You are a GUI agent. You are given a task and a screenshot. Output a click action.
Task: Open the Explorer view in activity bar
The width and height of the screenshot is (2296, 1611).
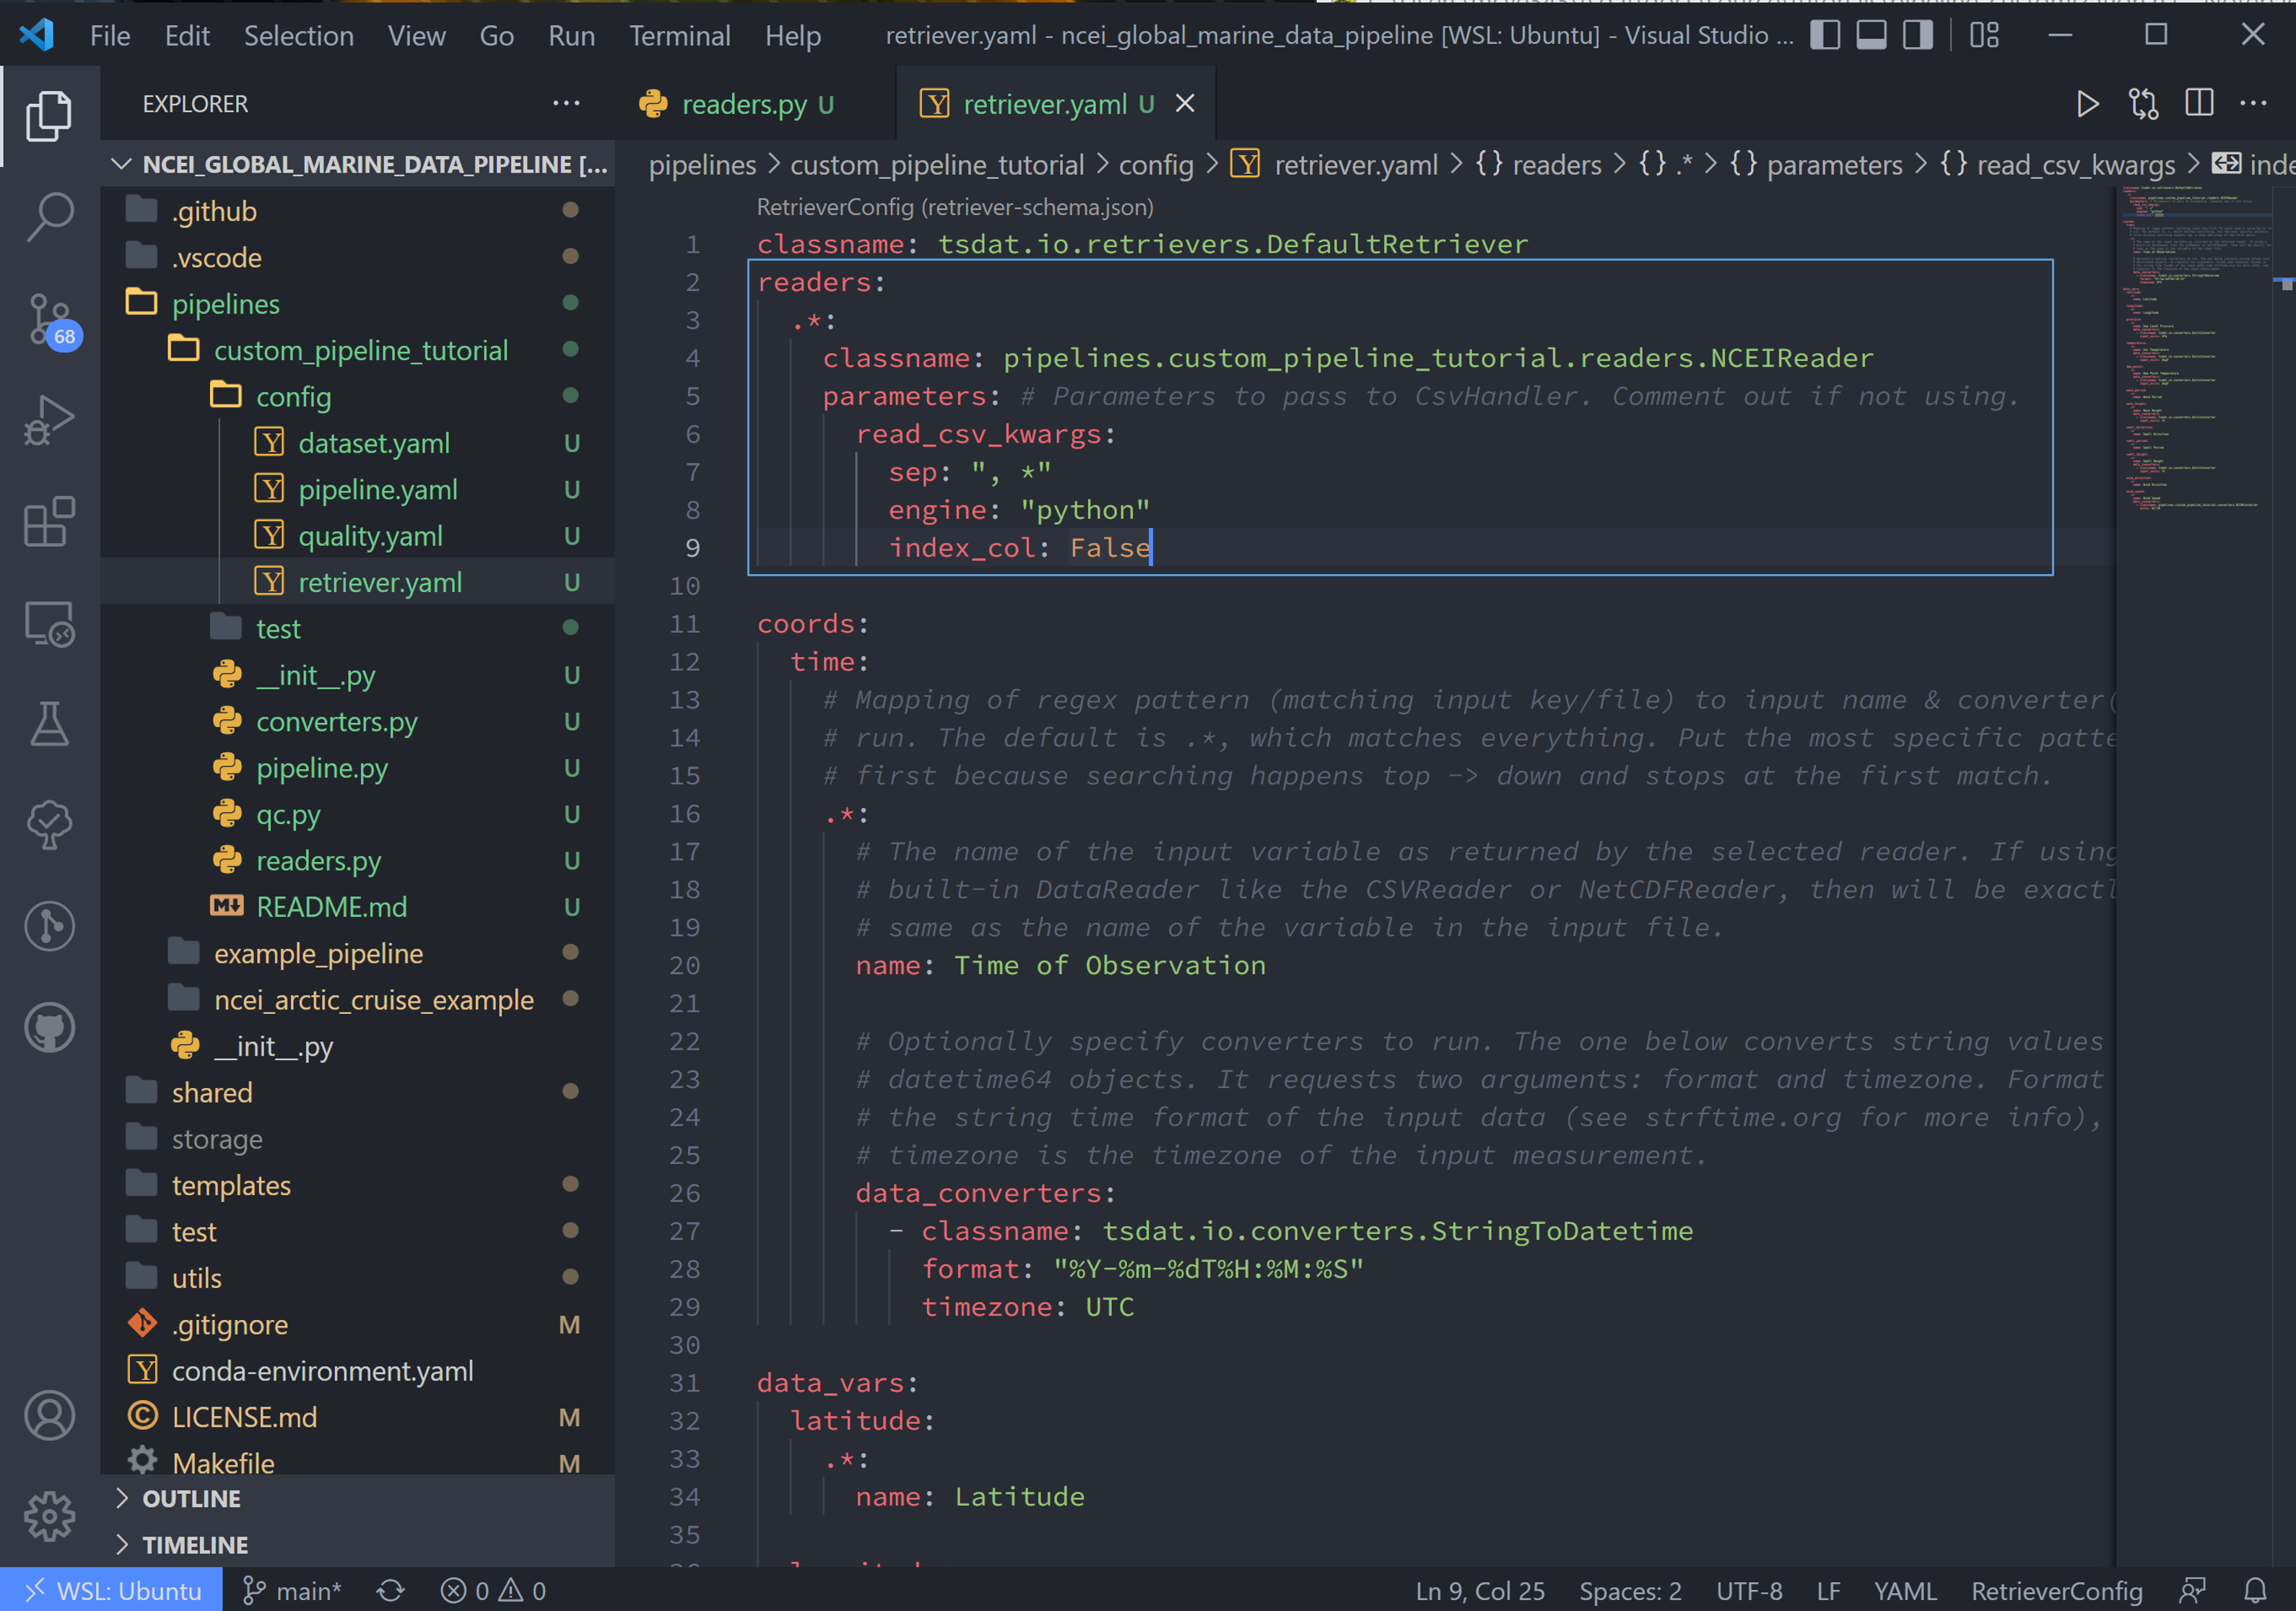(49, 115)
